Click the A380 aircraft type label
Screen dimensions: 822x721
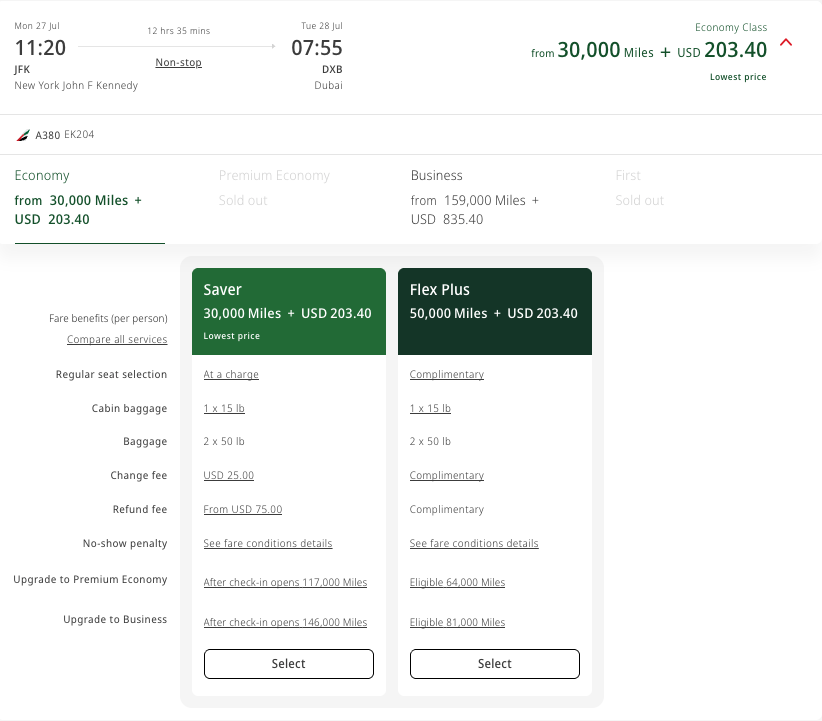point(48,135)
